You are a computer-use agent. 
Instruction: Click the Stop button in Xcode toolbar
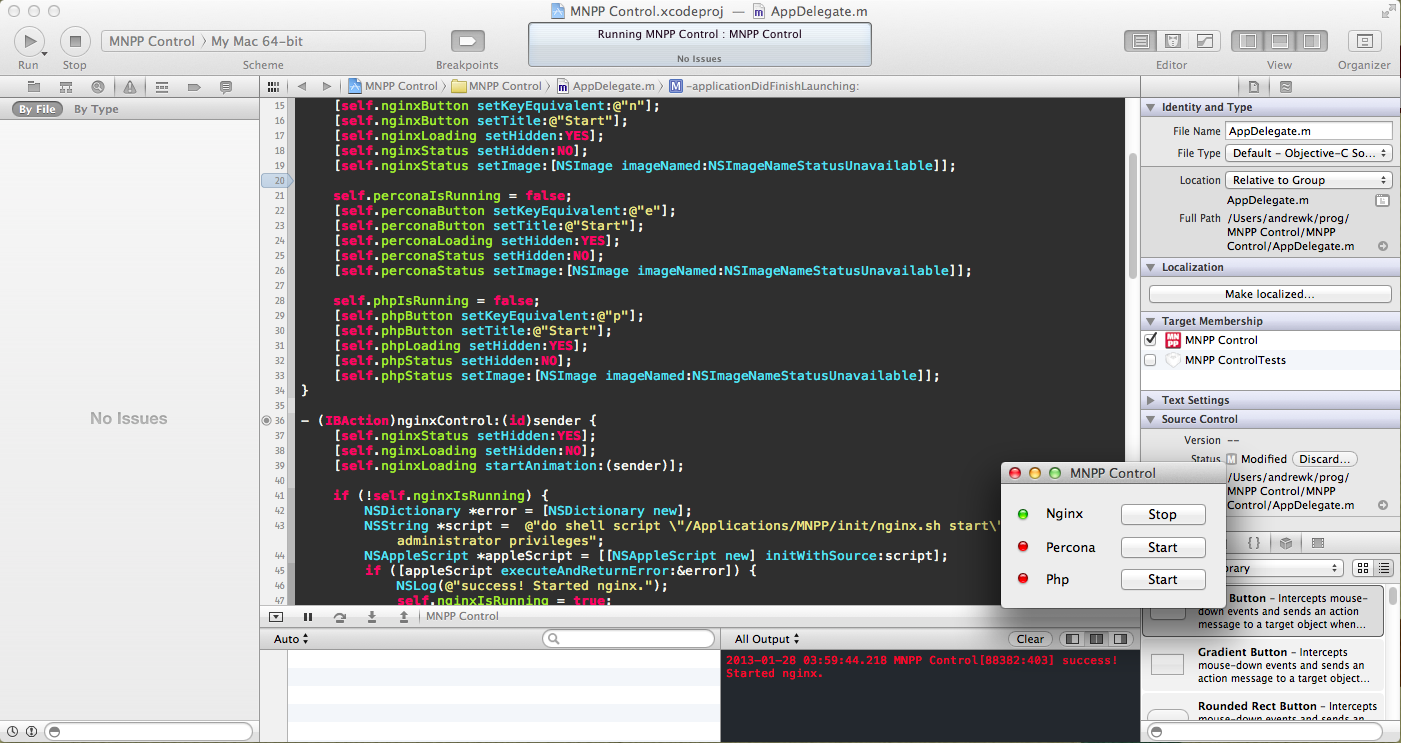point(75,41)
